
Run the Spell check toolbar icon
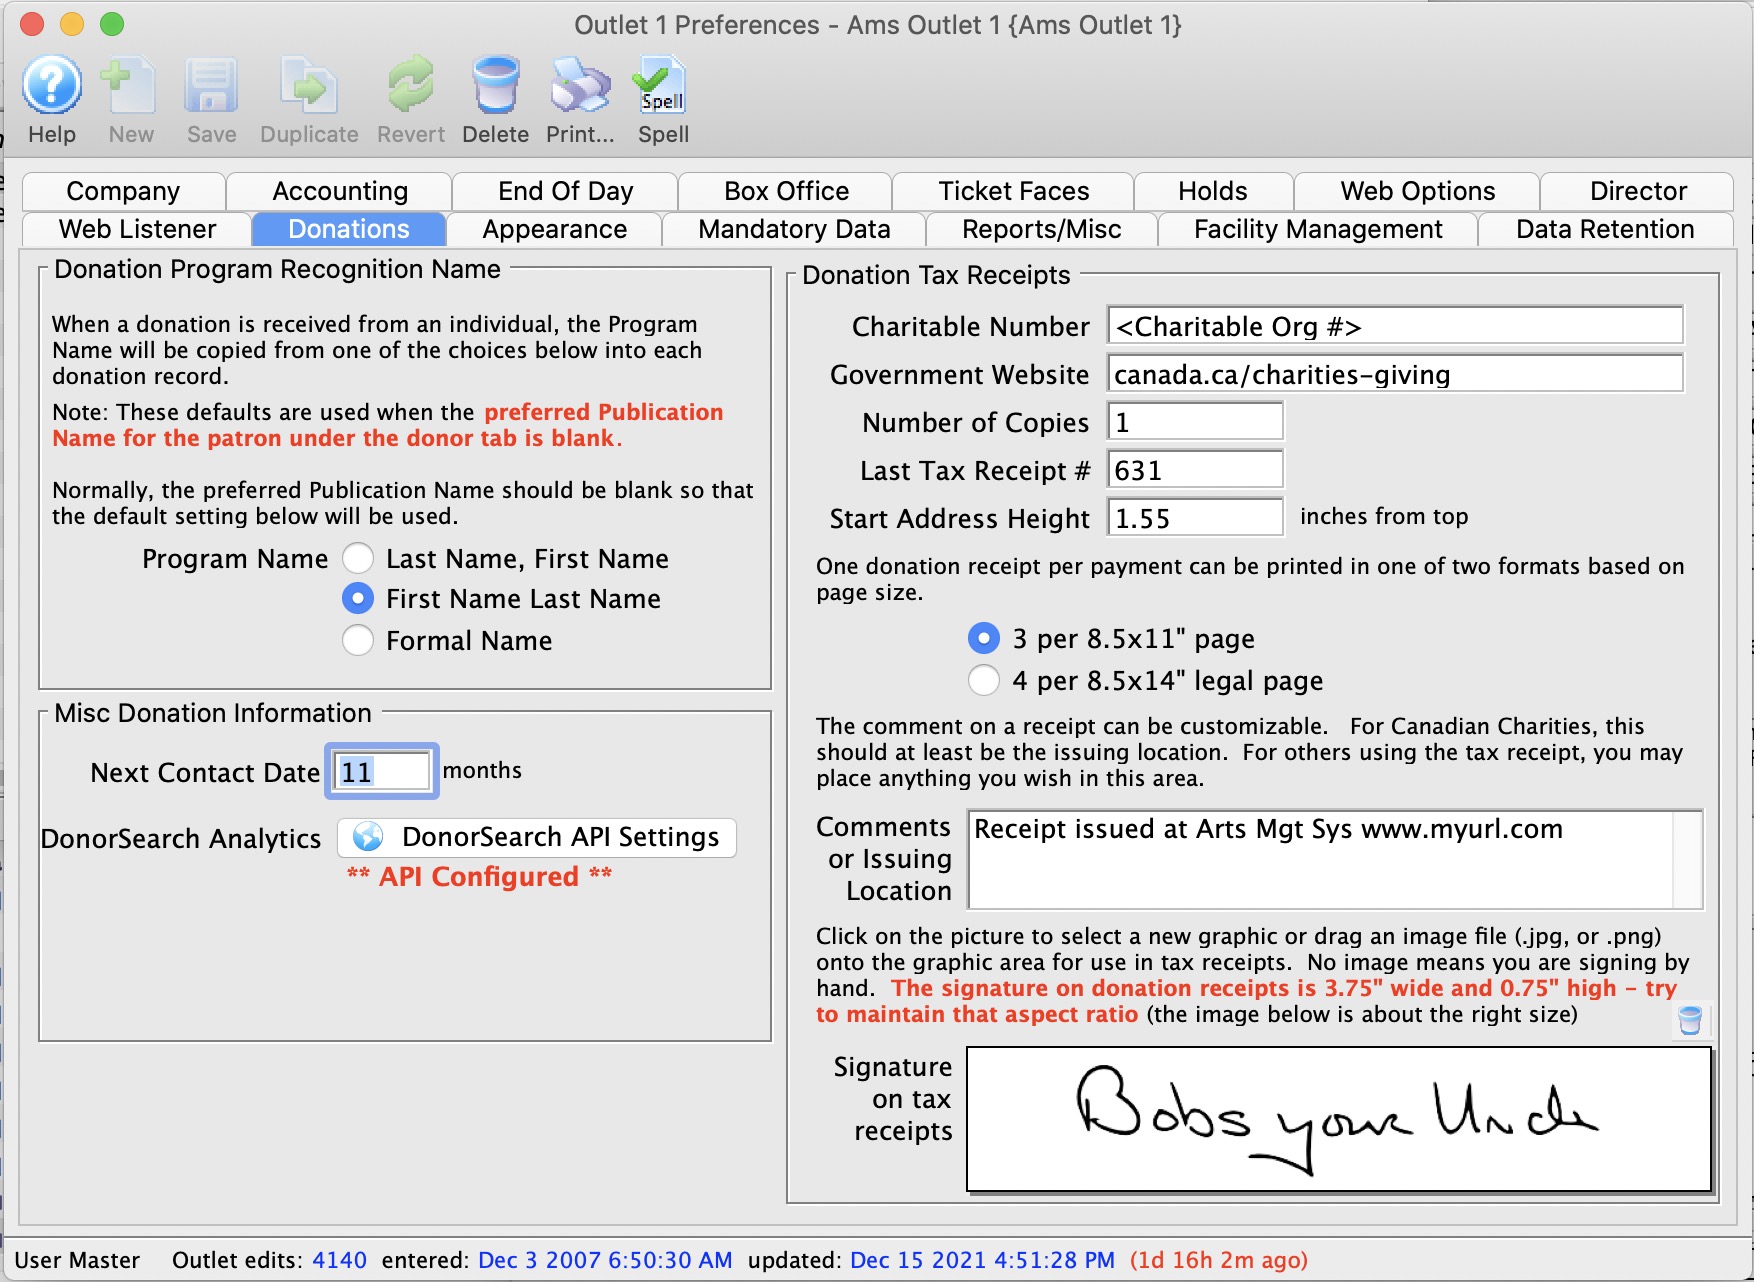click(662, 87)
